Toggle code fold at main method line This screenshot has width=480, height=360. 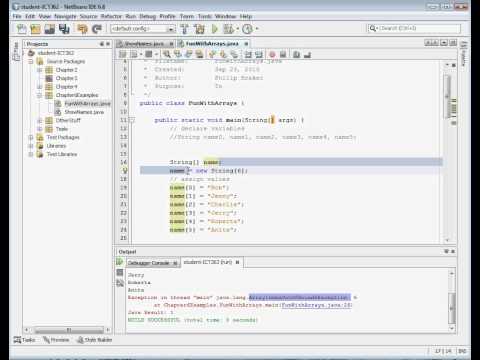coord(132,120)
